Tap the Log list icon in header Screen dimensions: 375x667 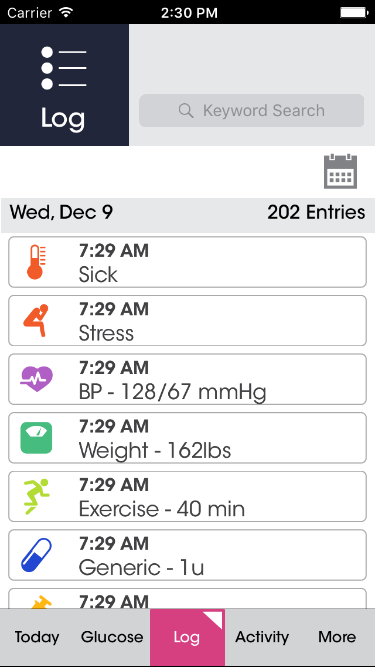(64, 68)
